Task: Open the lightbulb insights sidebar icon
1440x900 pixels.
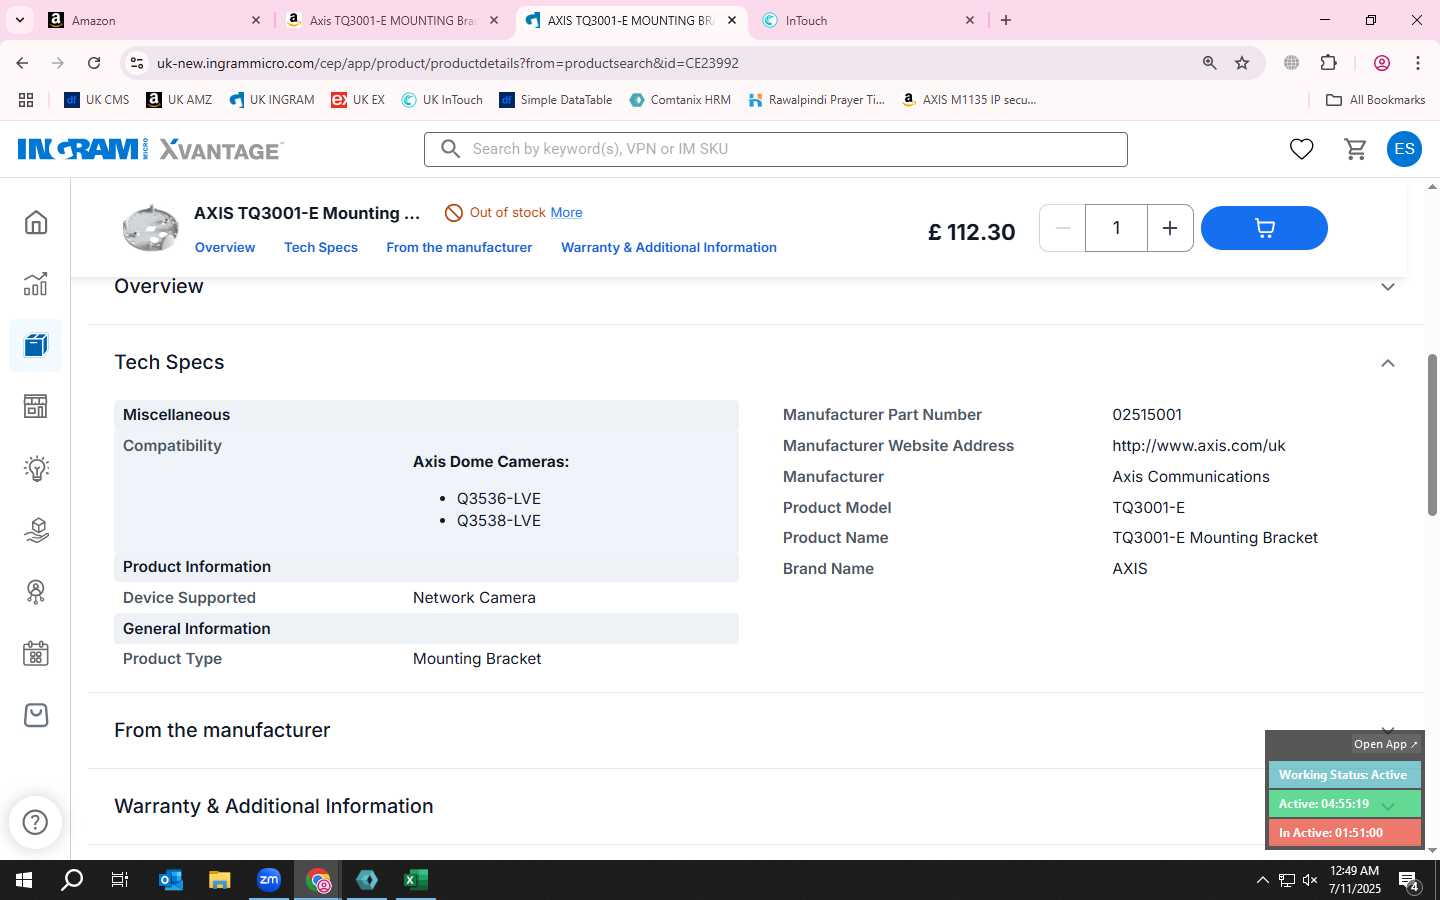Action: [x=36, y=468]
